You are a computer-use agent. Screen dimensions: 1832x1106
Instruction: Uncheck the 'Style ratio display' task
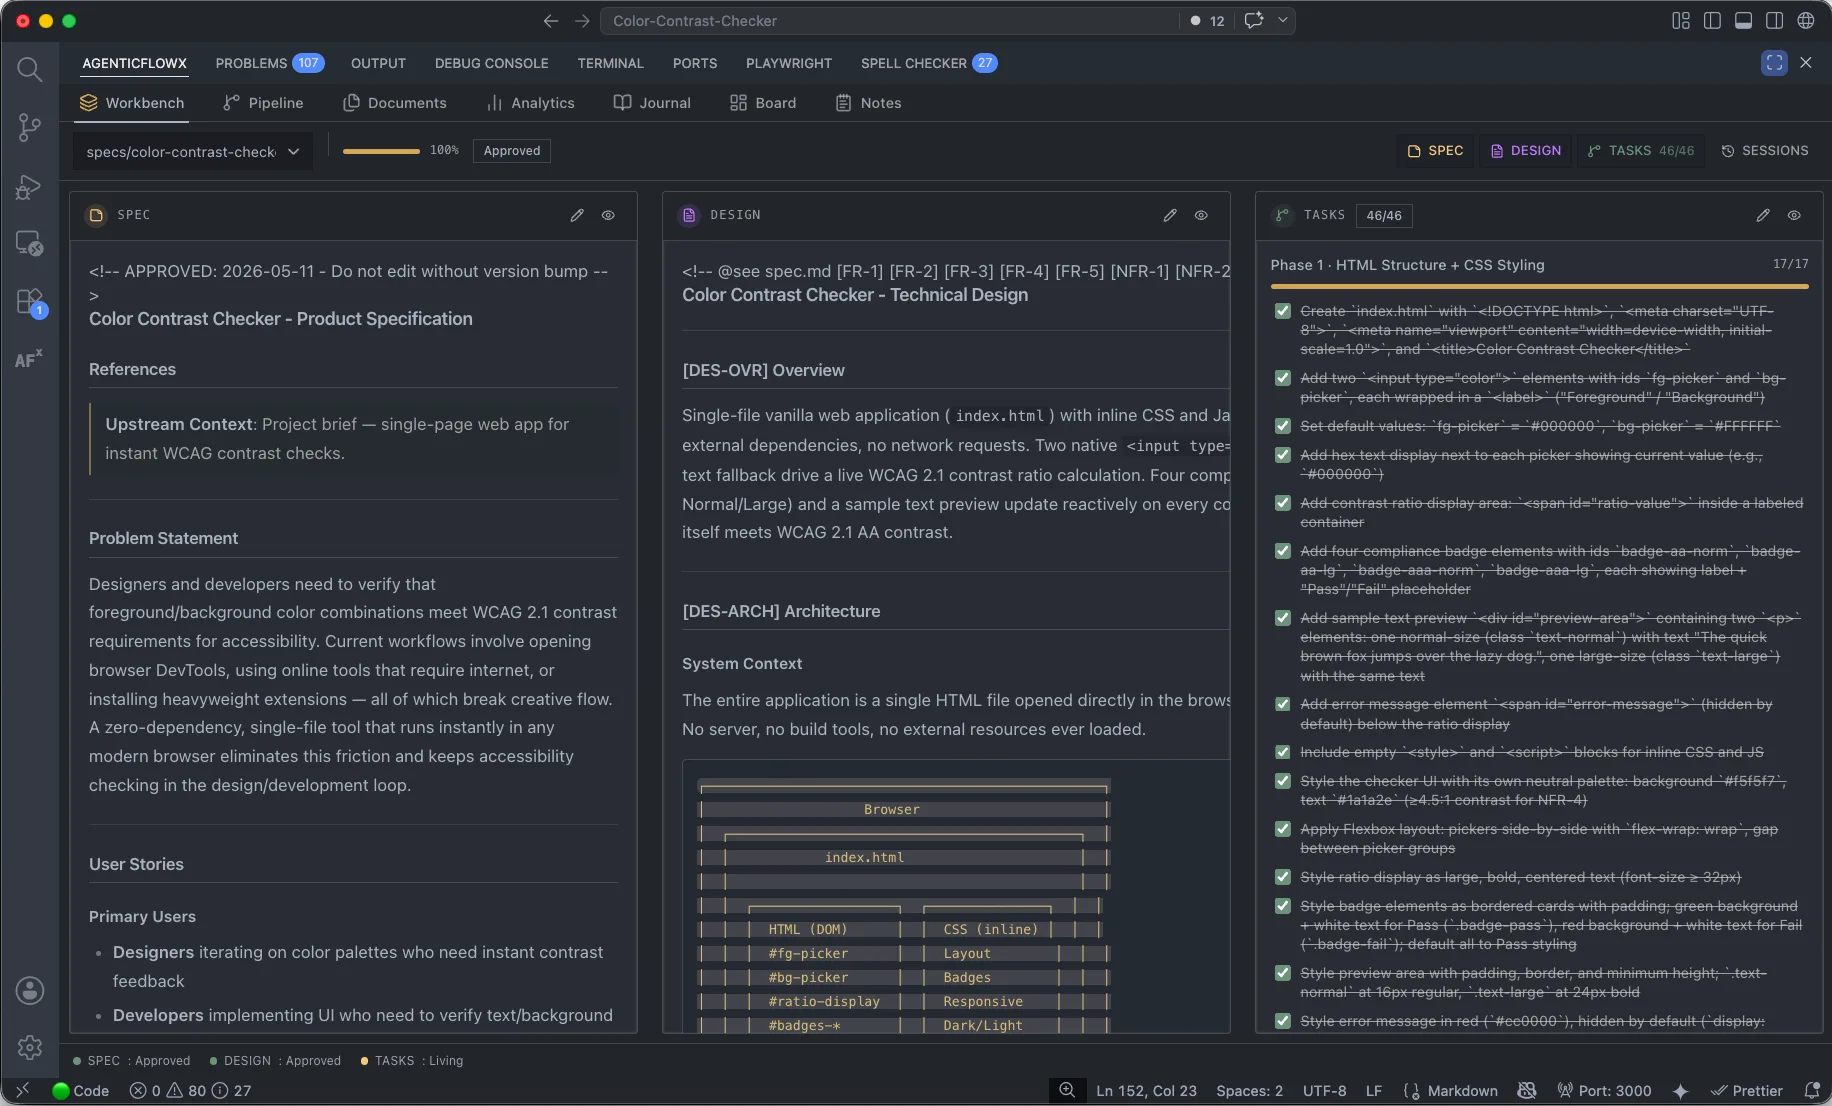[x=1283, y=877]
